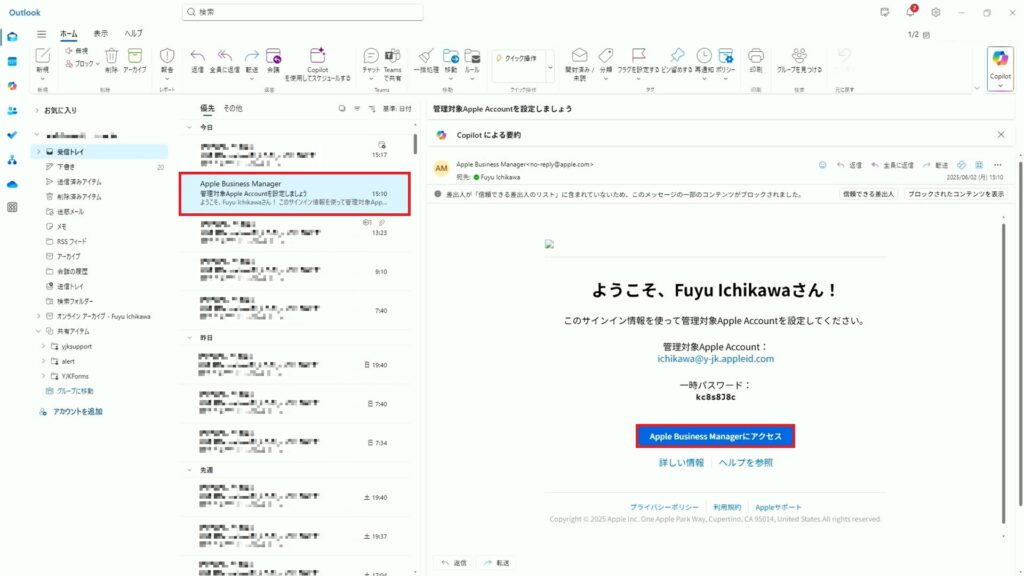This screenshot has width=1024, height=576.
Task: Open the Calendar view in left rail
Action: [12, 61]
